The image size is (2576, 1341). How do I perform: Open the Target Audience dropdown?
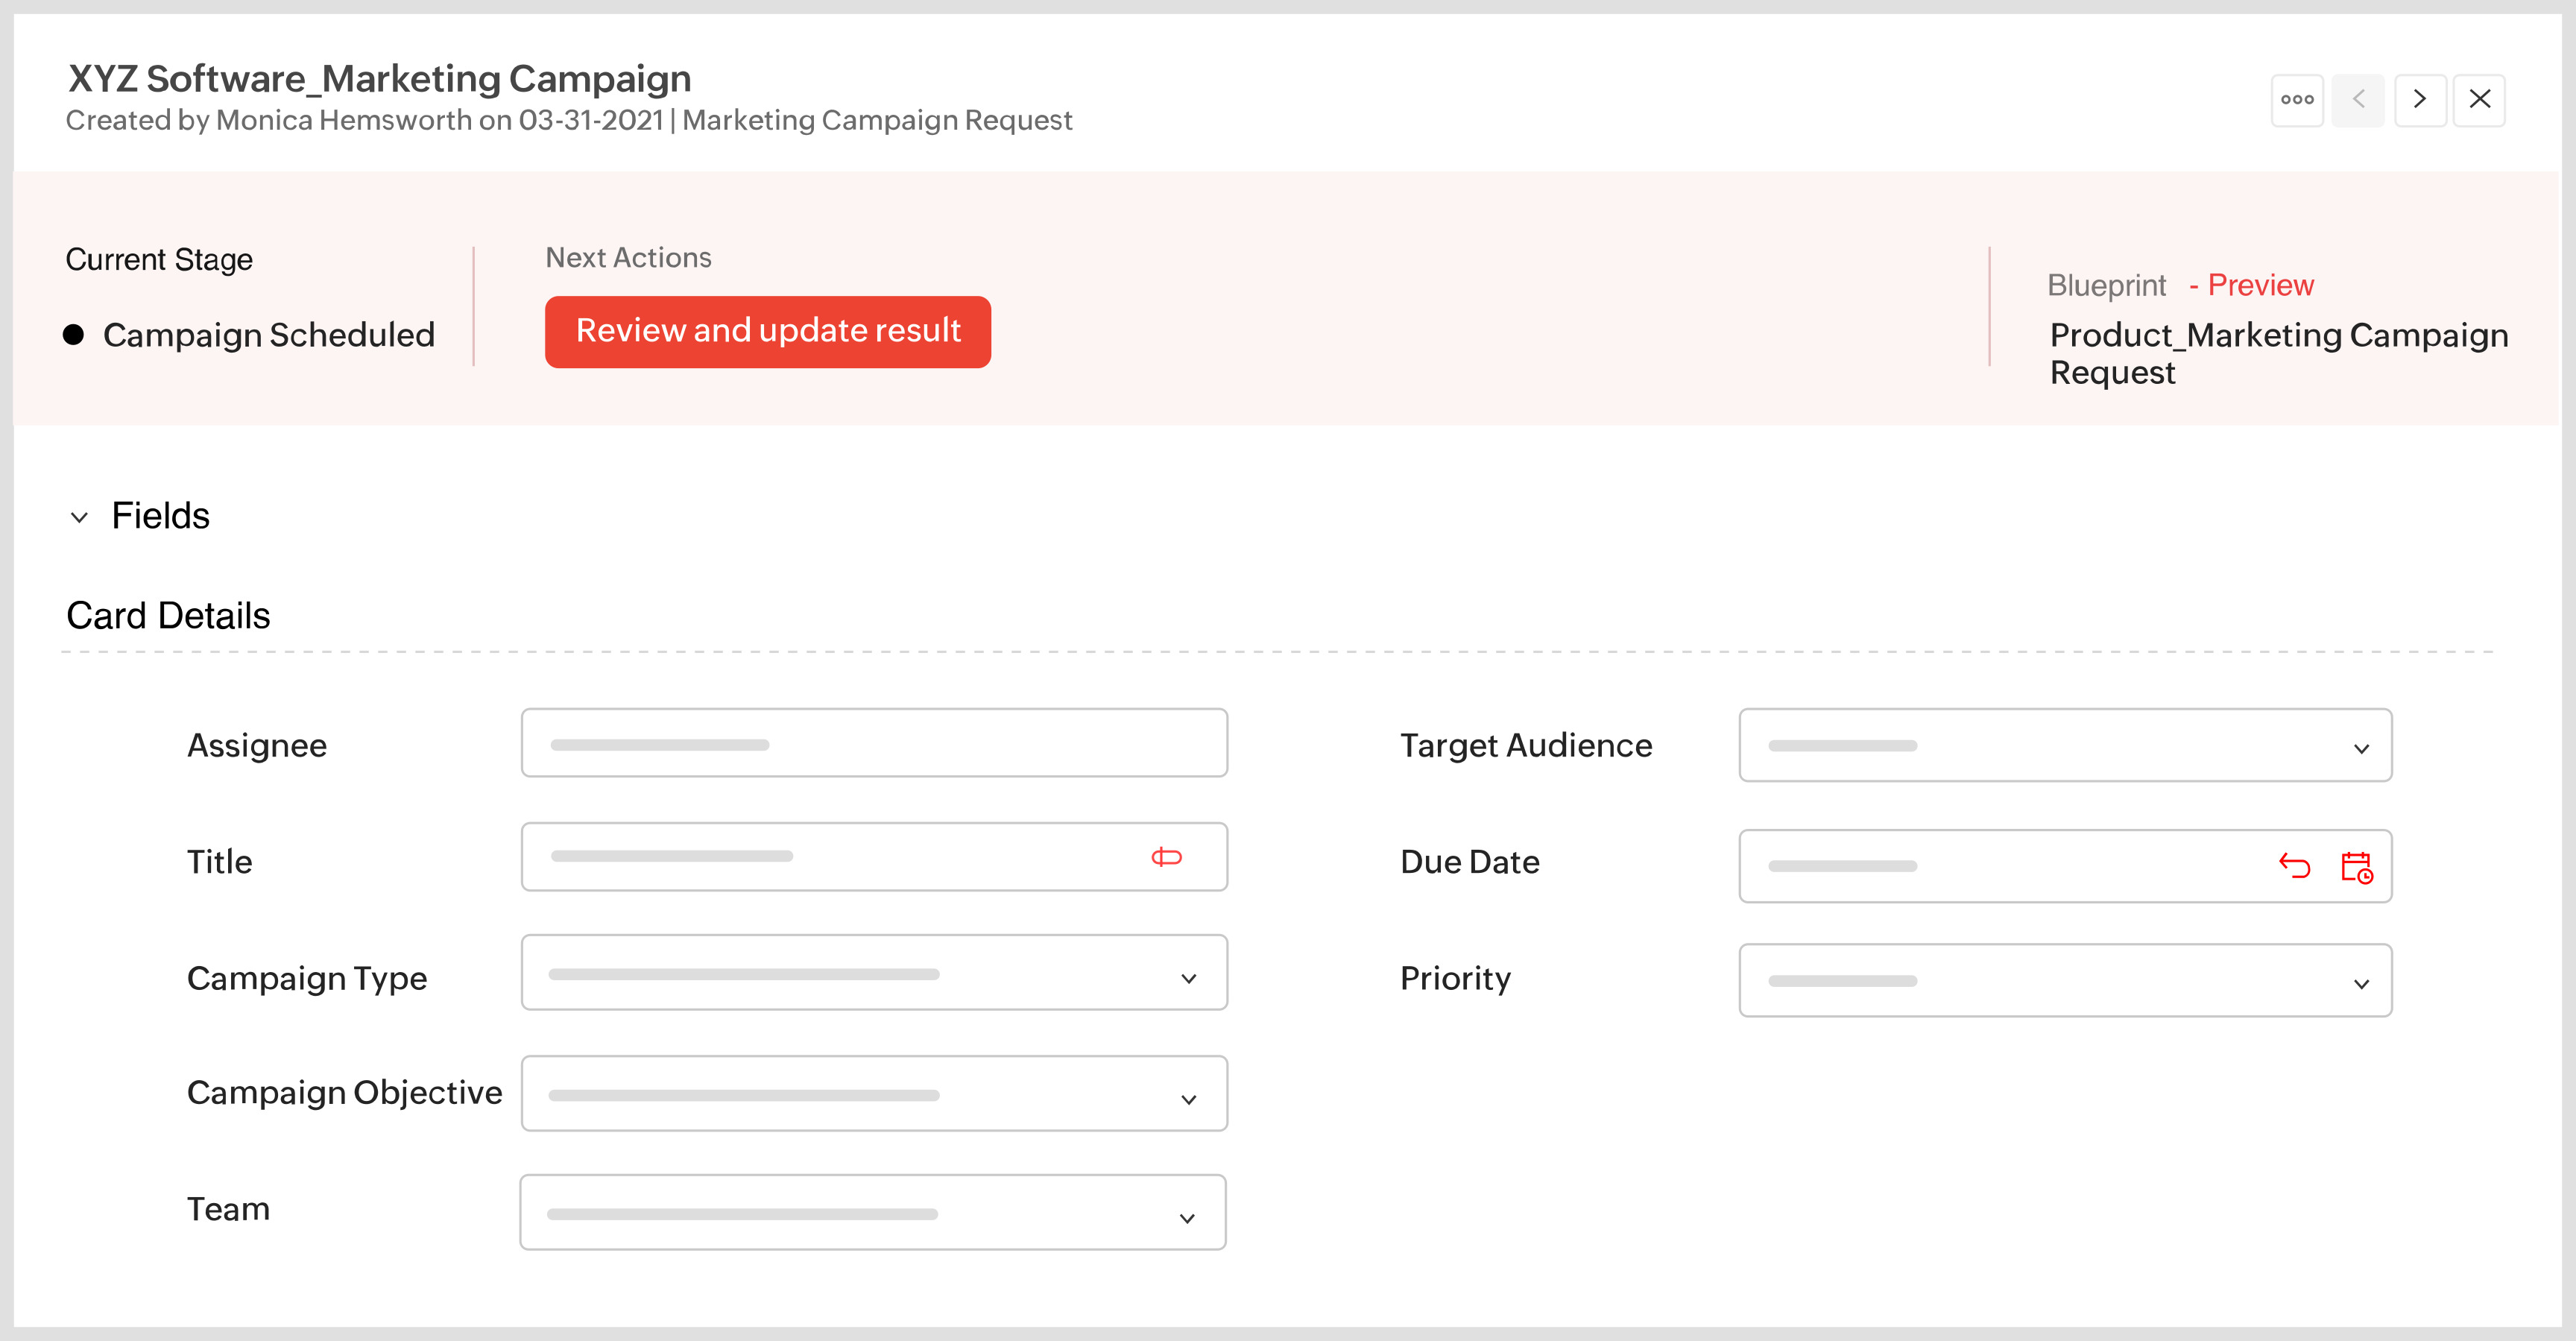point(2065,746)
